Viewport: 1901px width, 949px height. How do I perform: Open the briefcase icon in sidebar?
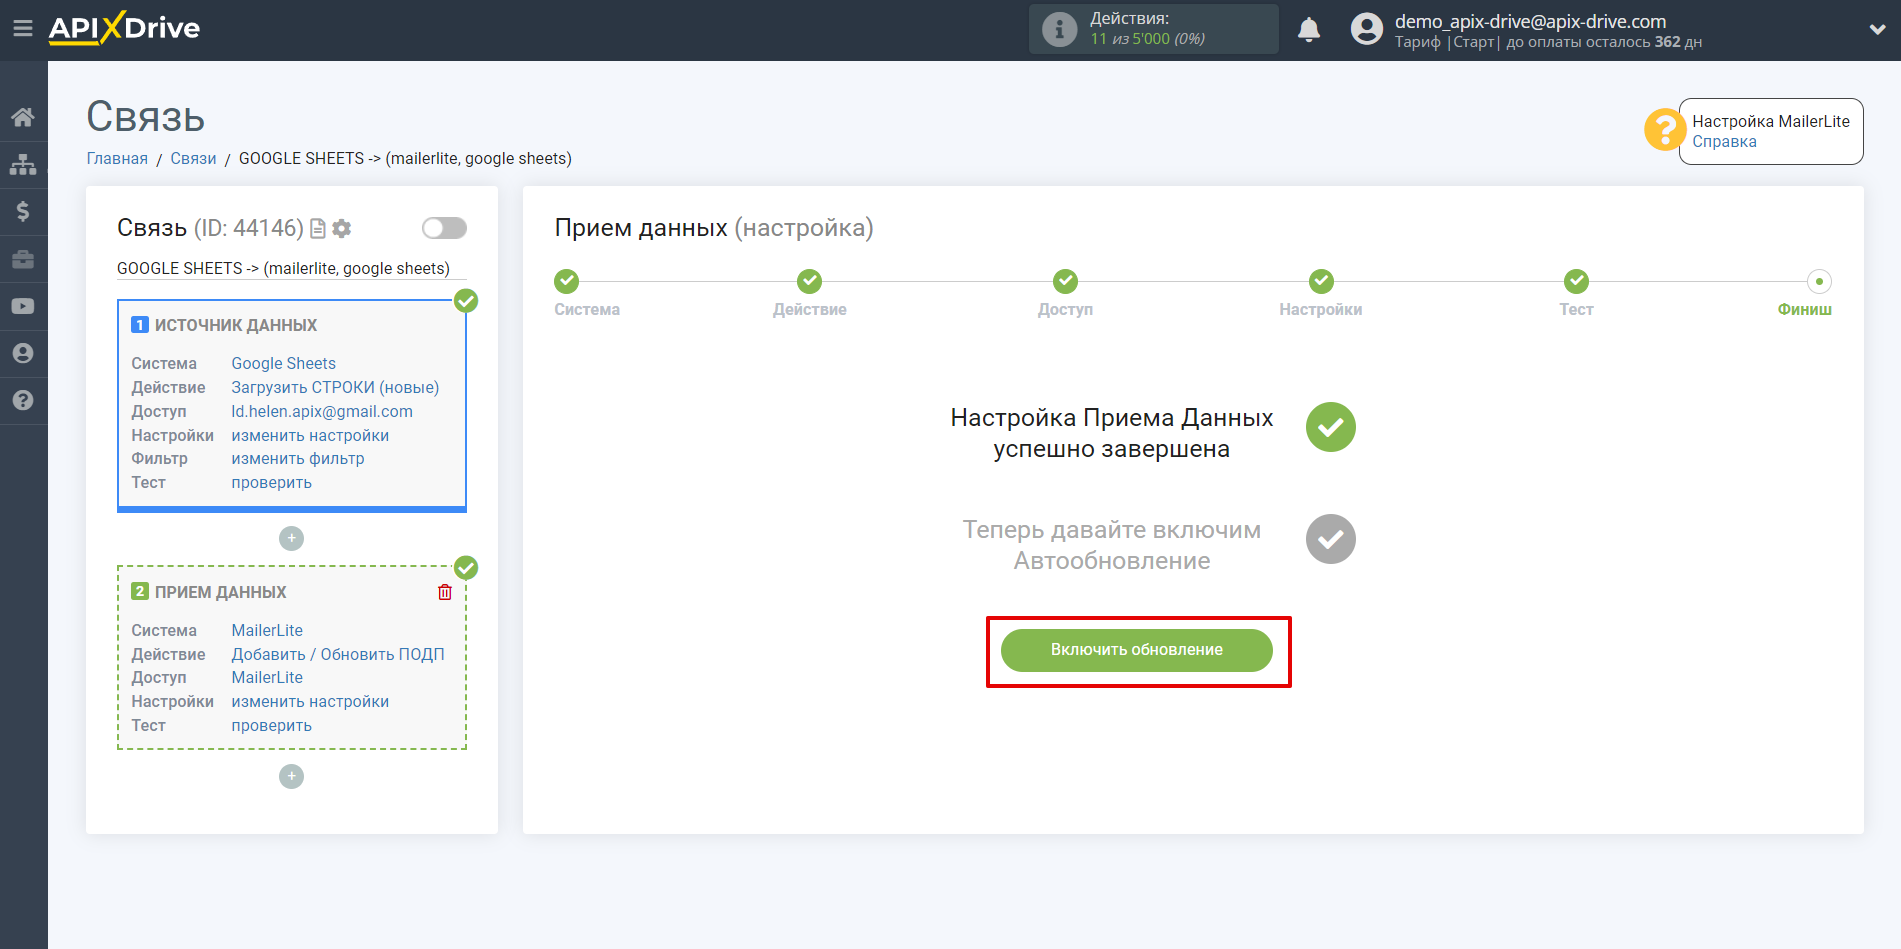[x=23, y=259]
